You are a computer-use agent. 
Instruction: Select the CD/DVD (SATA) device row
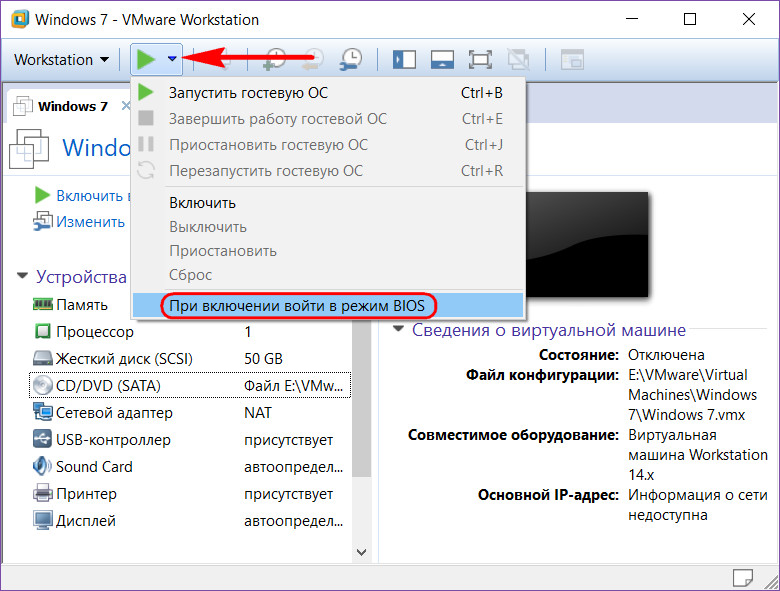[x=189, y=386]
